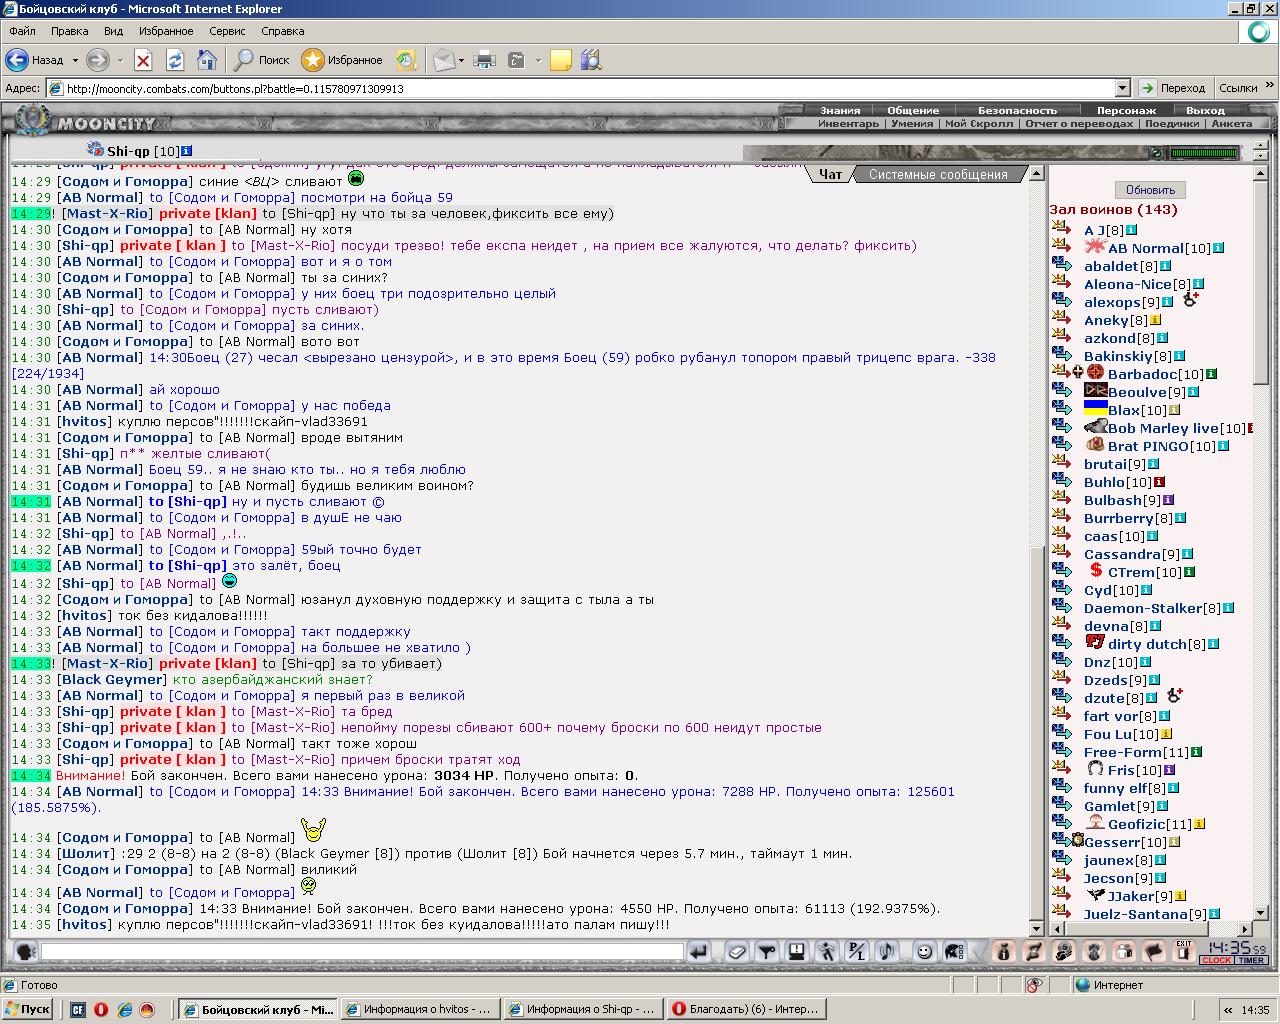1280x1024 pixels.
Task: Click the IE Stop red X icon
Action: pos(143,60)
